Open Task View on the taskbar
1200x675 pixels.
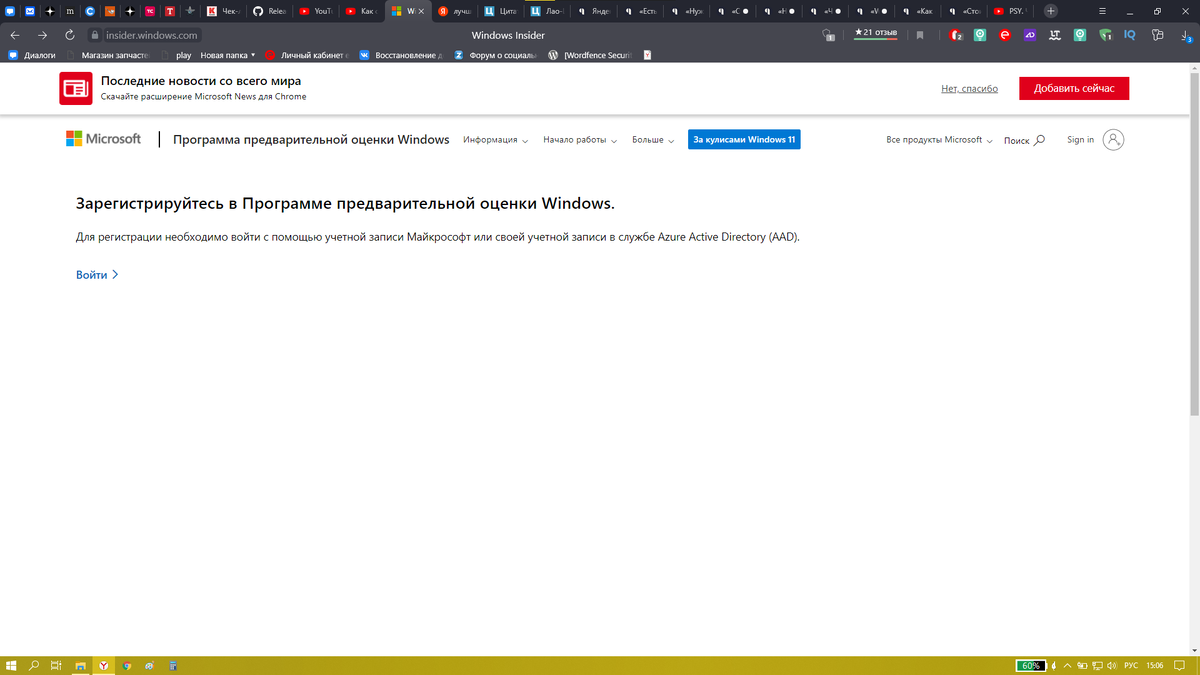[x=57, y=665]
